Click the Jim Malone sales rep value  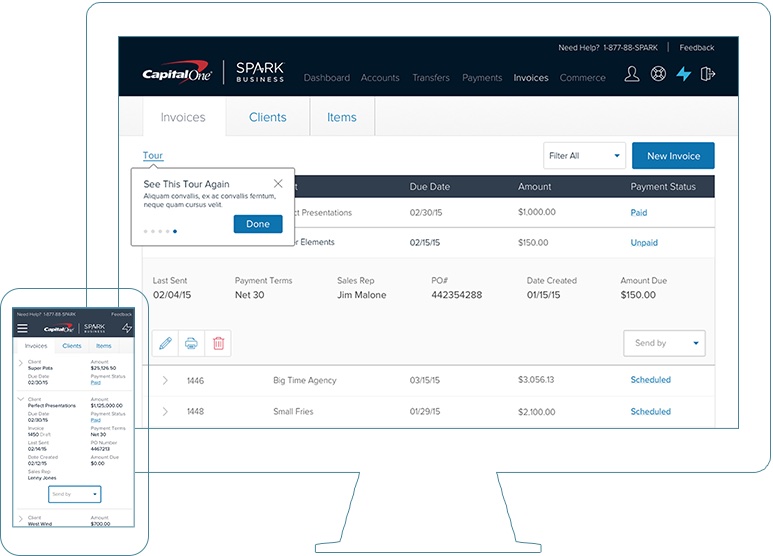(361, 295)
